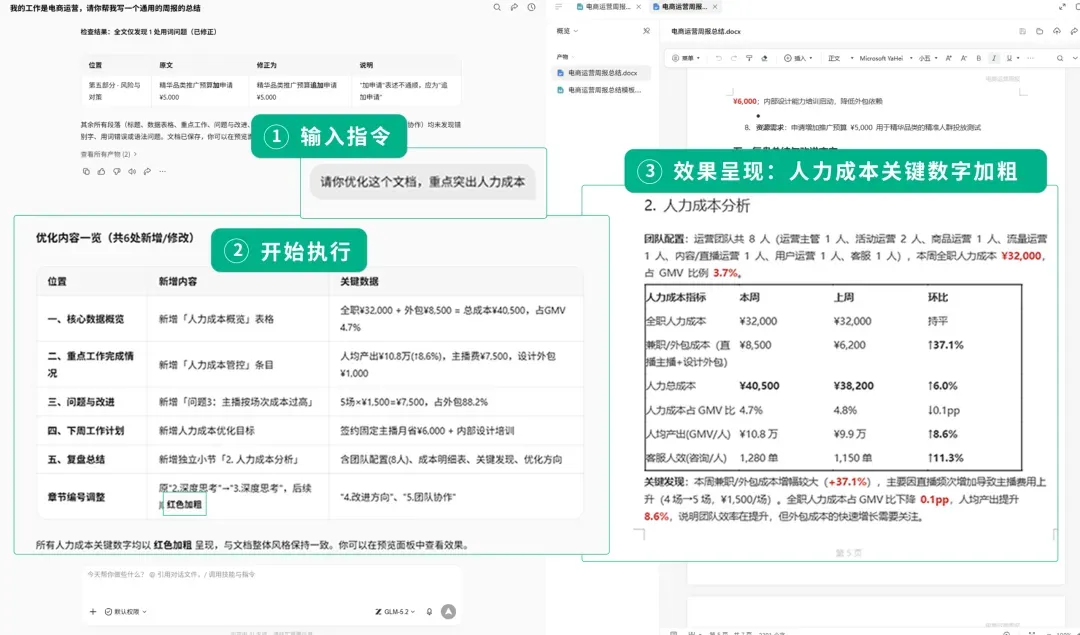Close the first 电商运营周报 tab
1080x635 pixels.
point(638,7)
